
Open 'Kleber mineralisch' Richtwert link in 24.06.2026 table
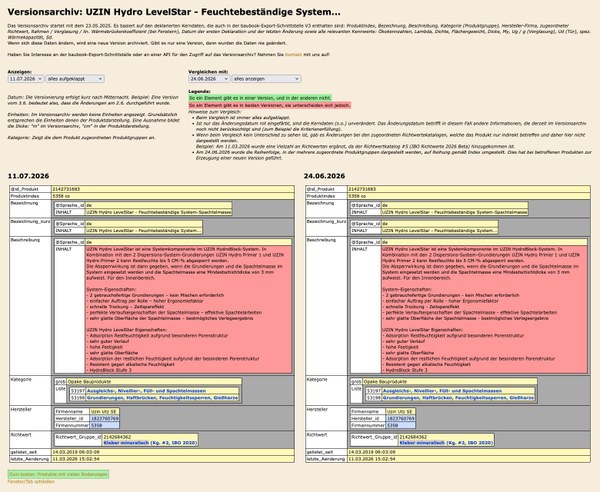[x=446, y=443]
